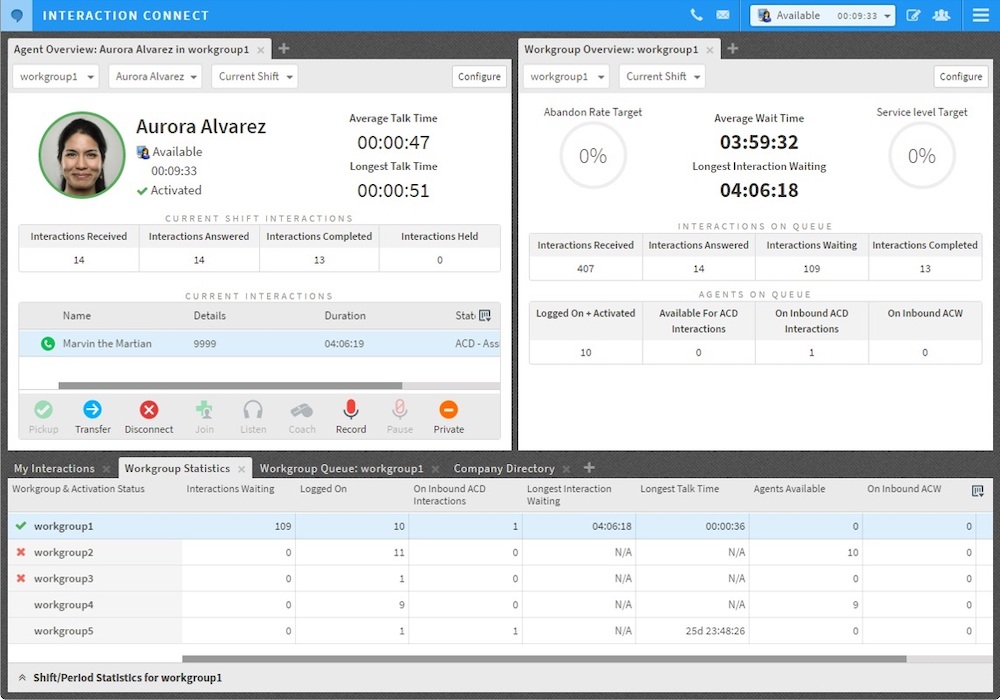Close the Workgroup Statistics tab
1000x700 pixels.
point(242,469)
